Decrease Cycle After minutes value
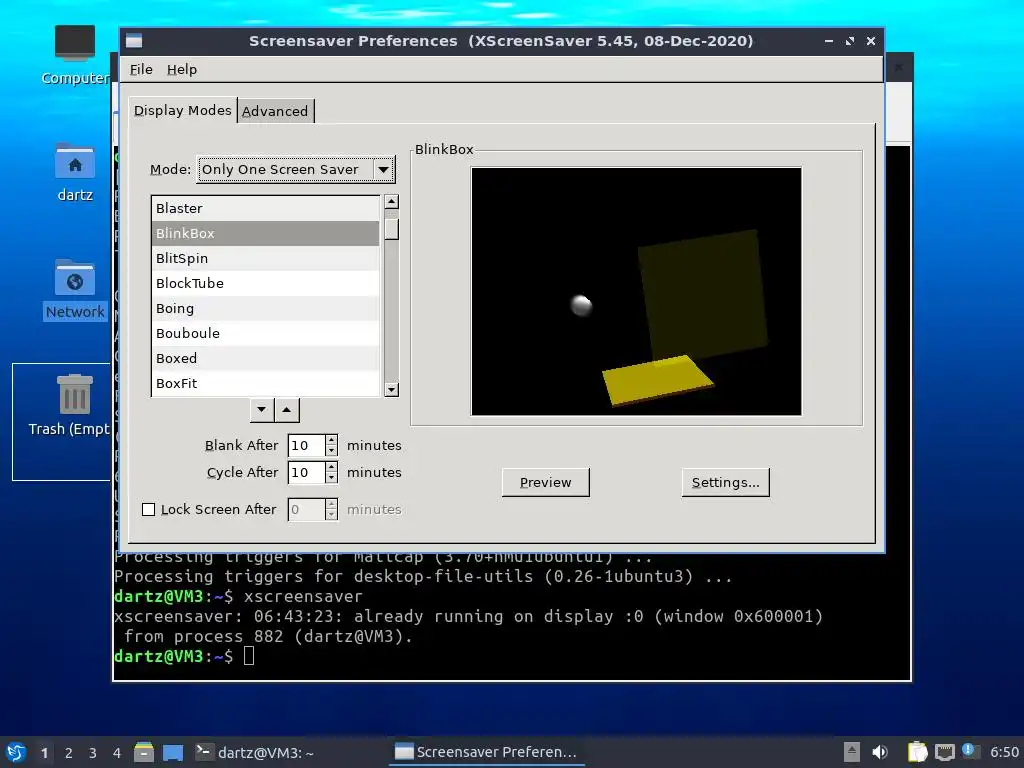1024x768 pixels. [332, 478]
